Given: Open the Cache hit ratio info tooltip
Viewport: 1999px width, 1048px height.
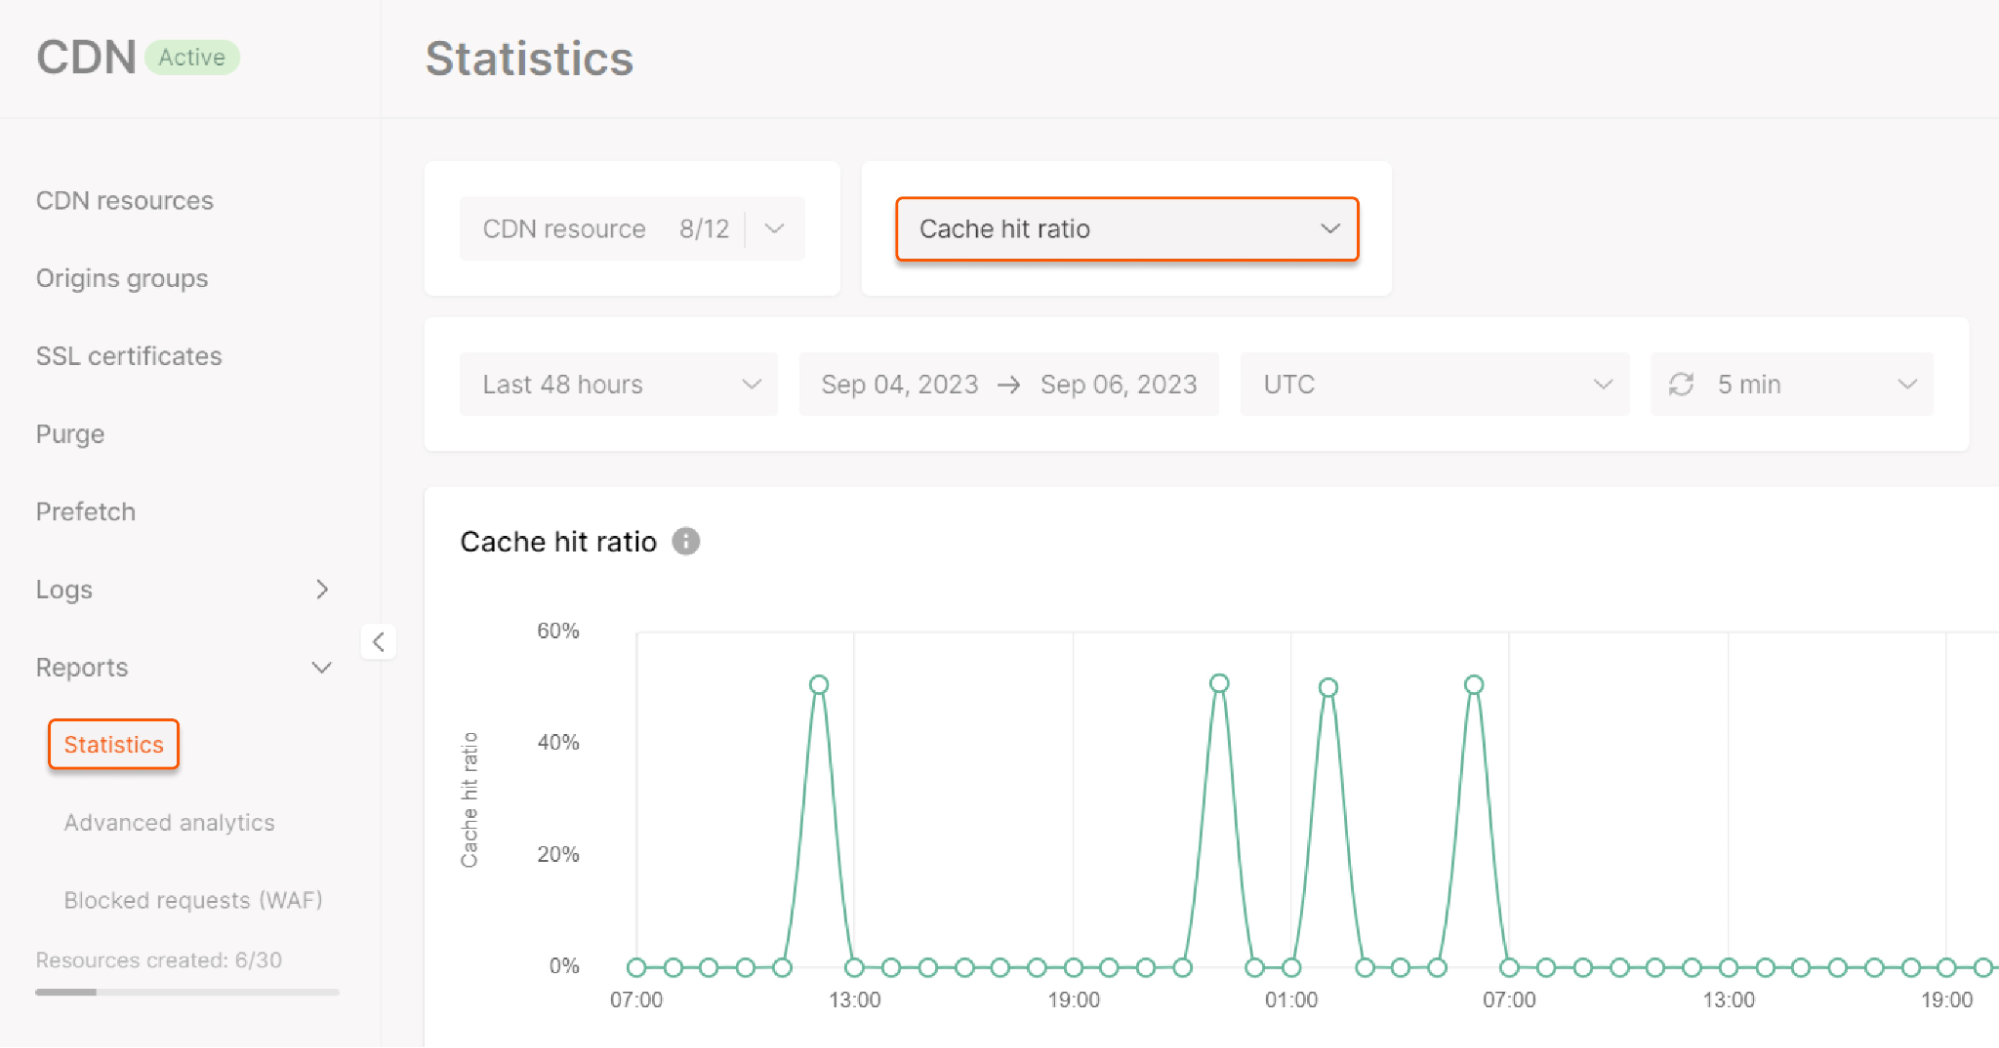Looking at the screenshot, I should 686,541.
